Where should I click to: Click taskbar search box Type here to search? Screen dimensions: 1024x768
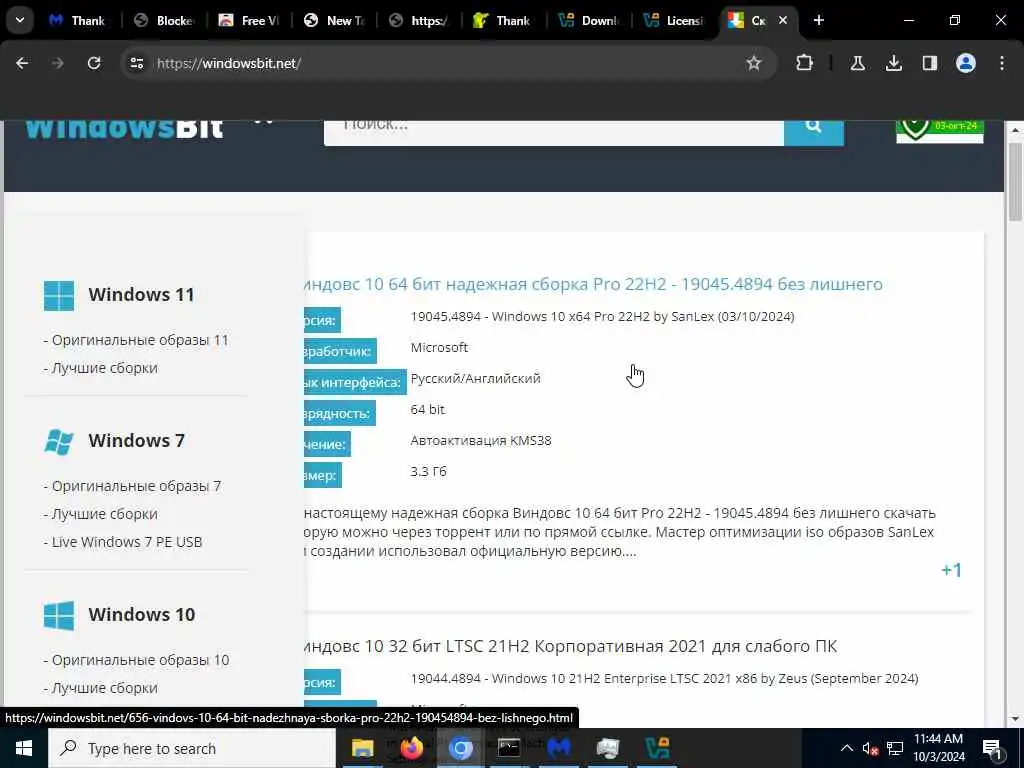tap(192, 748)
